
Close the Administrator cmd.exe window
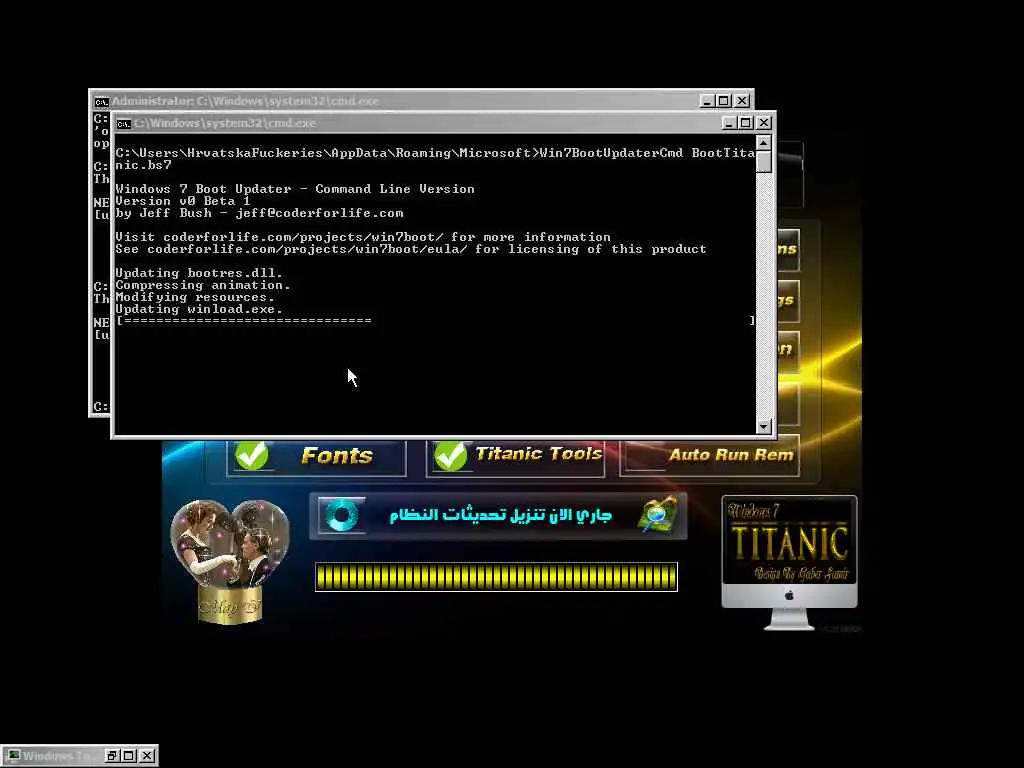[742, 101]
